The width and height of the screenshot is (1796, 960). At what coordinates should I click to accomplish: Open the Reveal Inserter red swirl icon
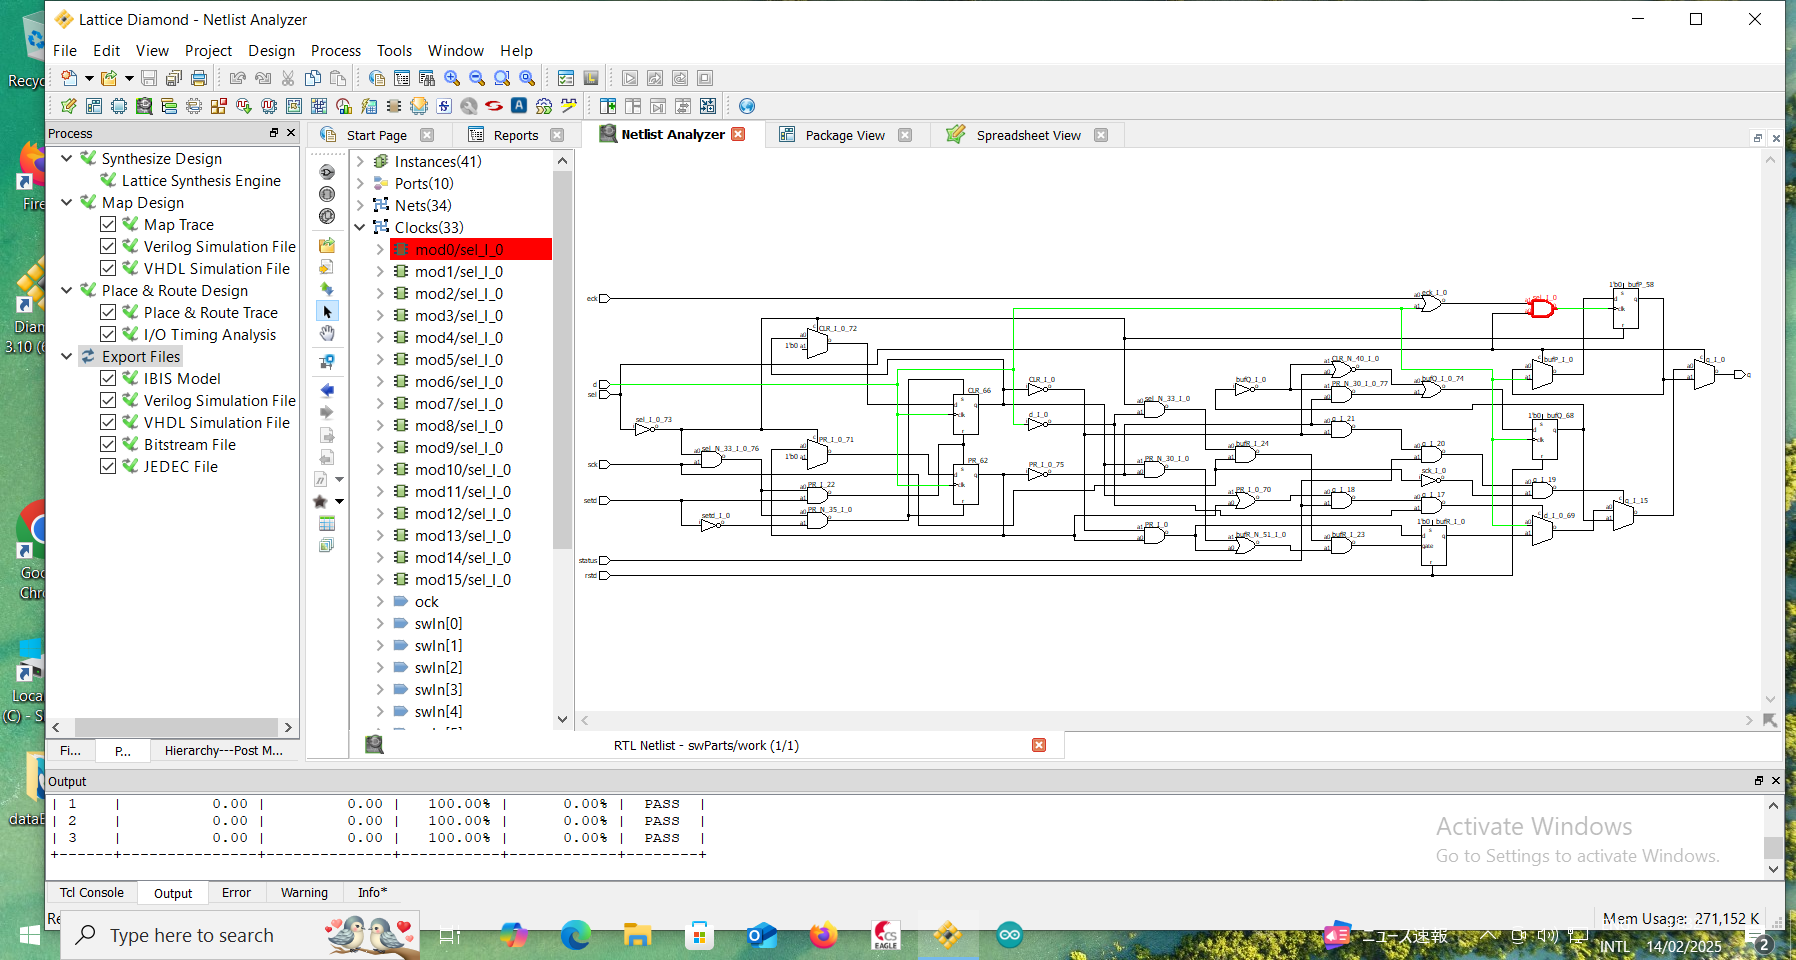point(494,106)
